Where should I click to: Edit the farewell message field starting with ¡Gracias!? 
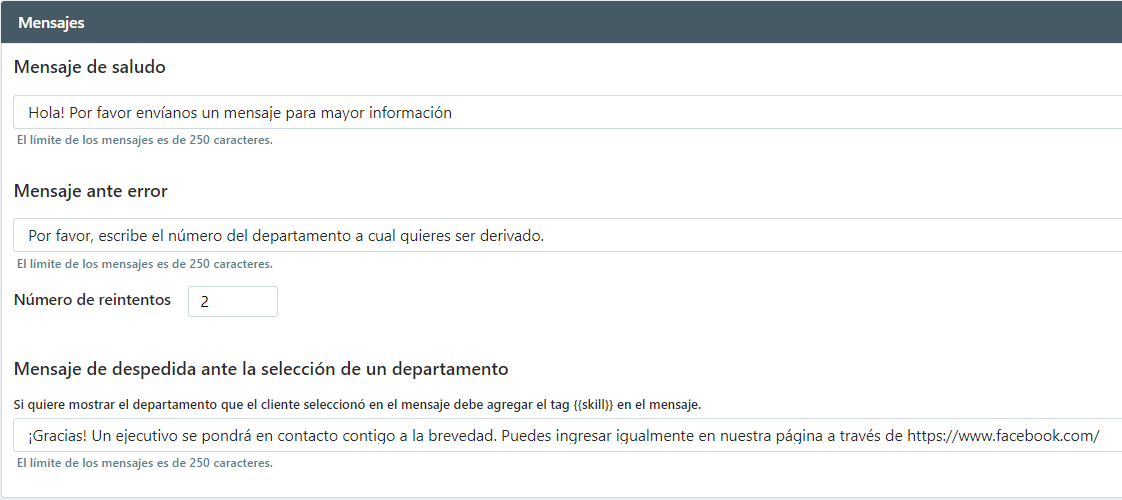pyautogui.click(x=567, y=435)
